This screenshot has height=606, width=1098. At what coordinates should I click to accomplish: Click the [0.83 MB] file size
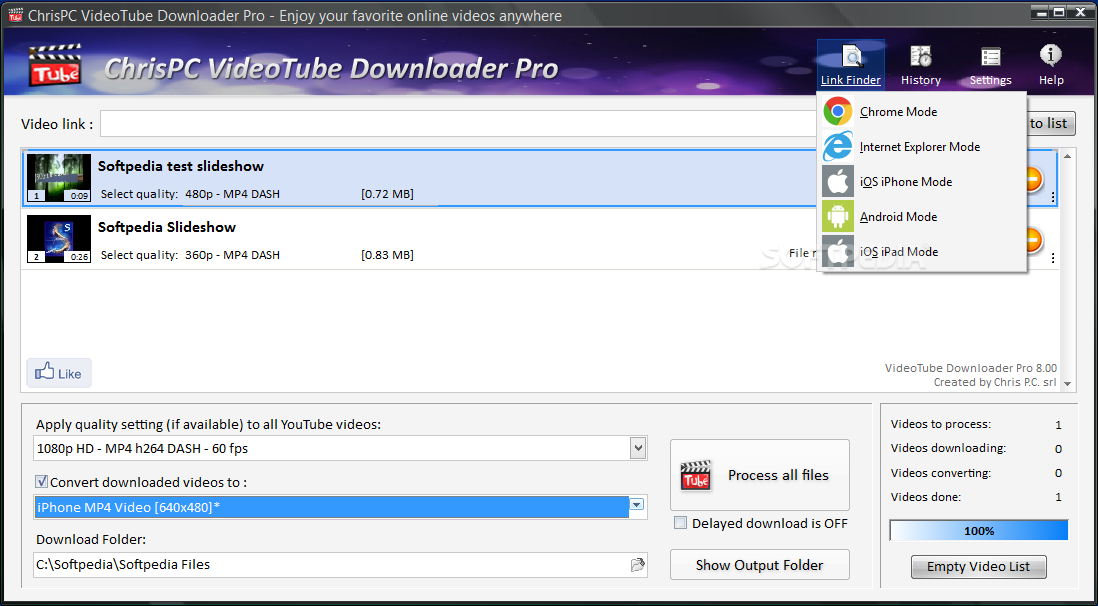[387, 255]
